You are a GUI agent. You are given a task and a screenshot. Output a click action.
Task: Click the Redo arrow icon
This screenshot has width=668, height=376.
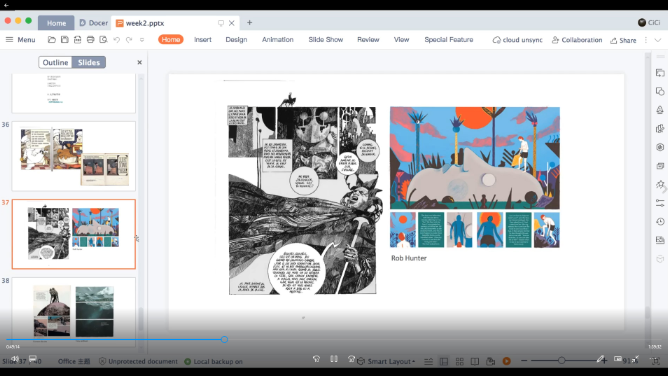pos(129,40)
